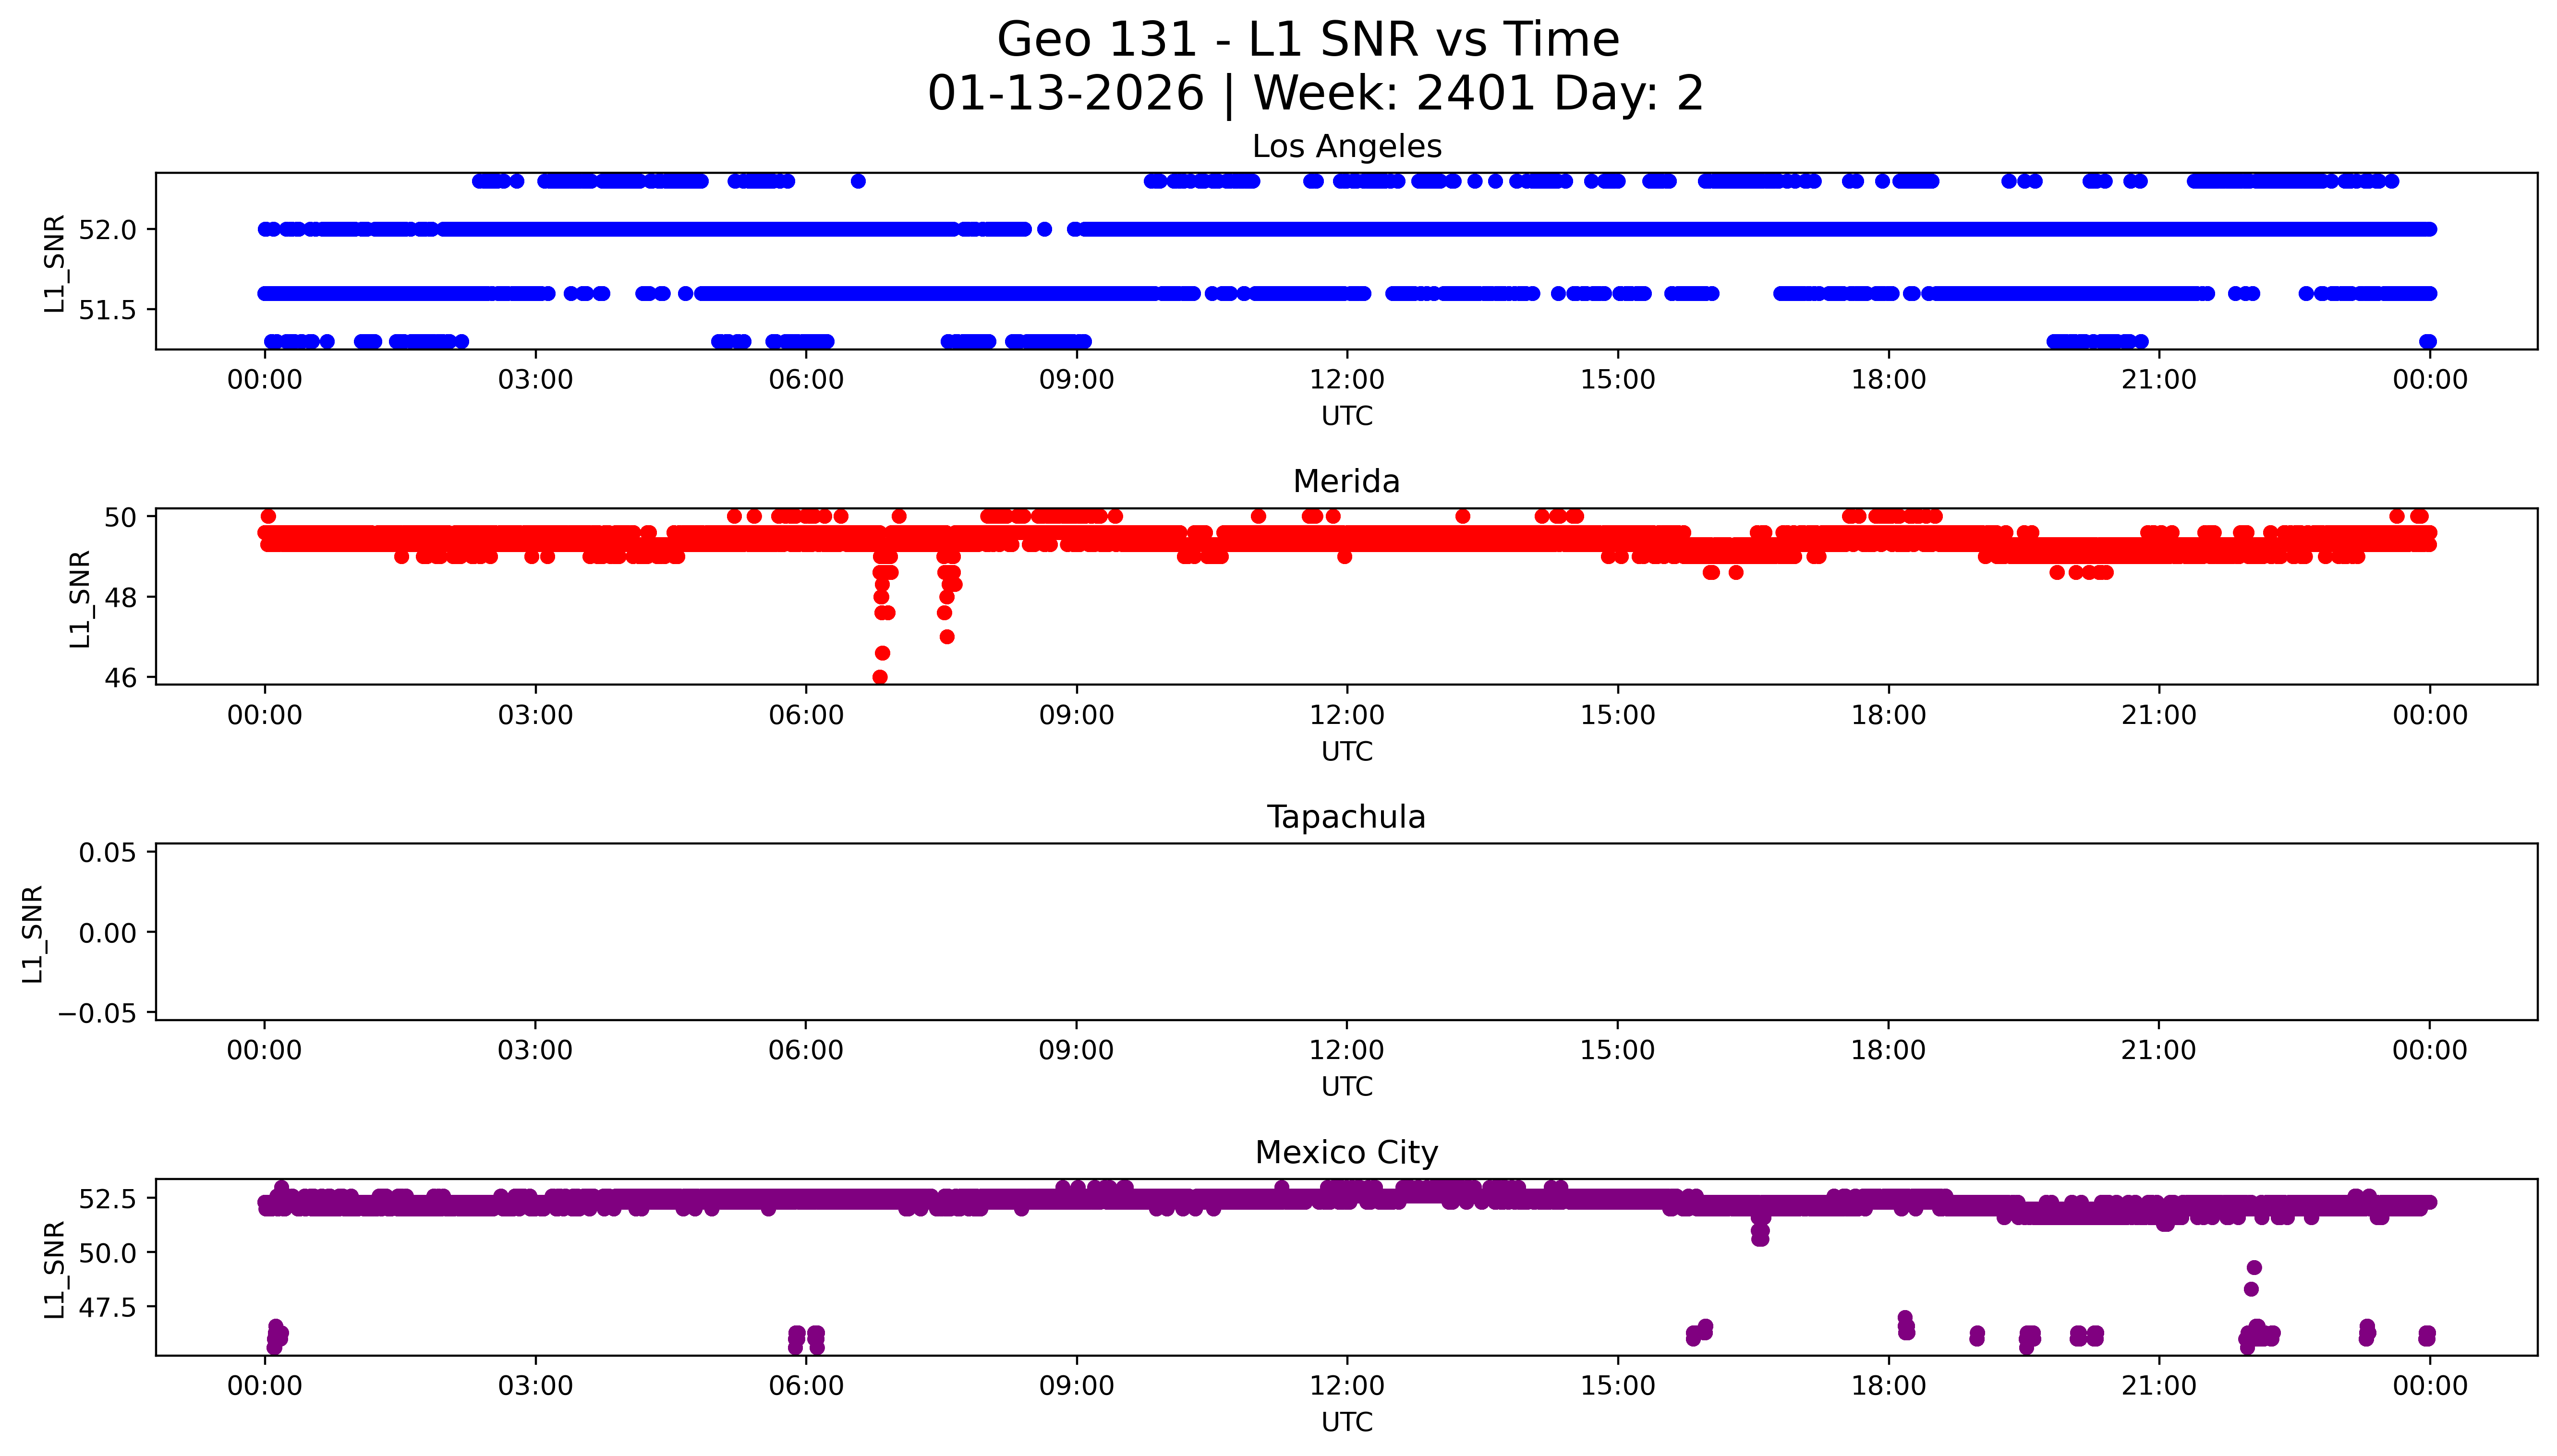
Task: Click the 52.0 y-axis label in Los Angeles plot
Action: click(107, 230)
